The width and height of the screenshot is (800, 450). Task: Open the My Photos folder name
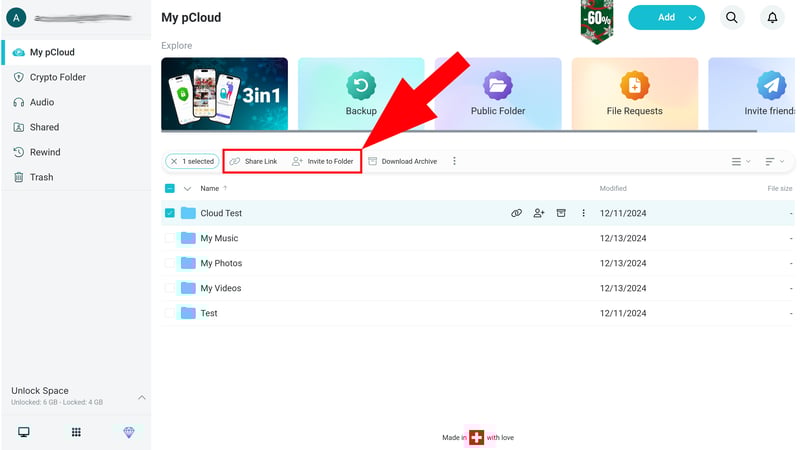[221, 263]
